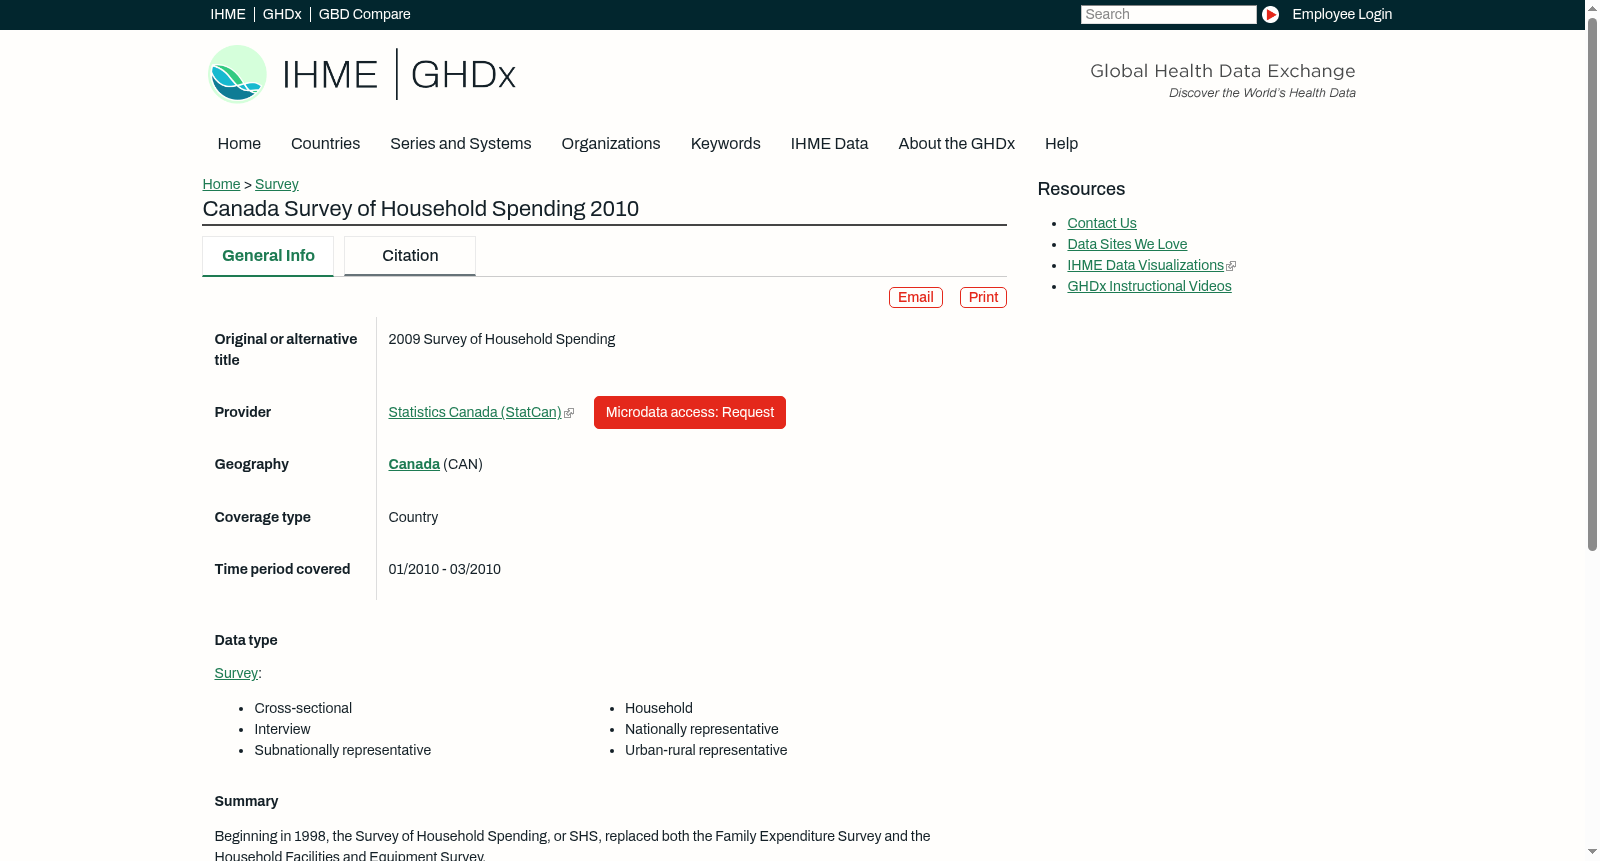Click the 'Provider' field label
This screenshot has height=861, width=1600.
point(242,413)
